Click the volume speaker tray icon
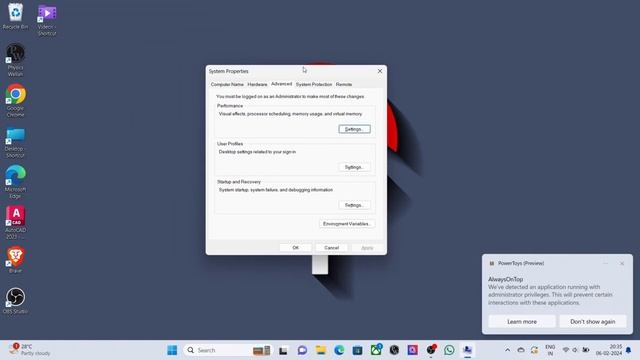Image resolution: width=640 pixels, height=360 pixels. 575,350
